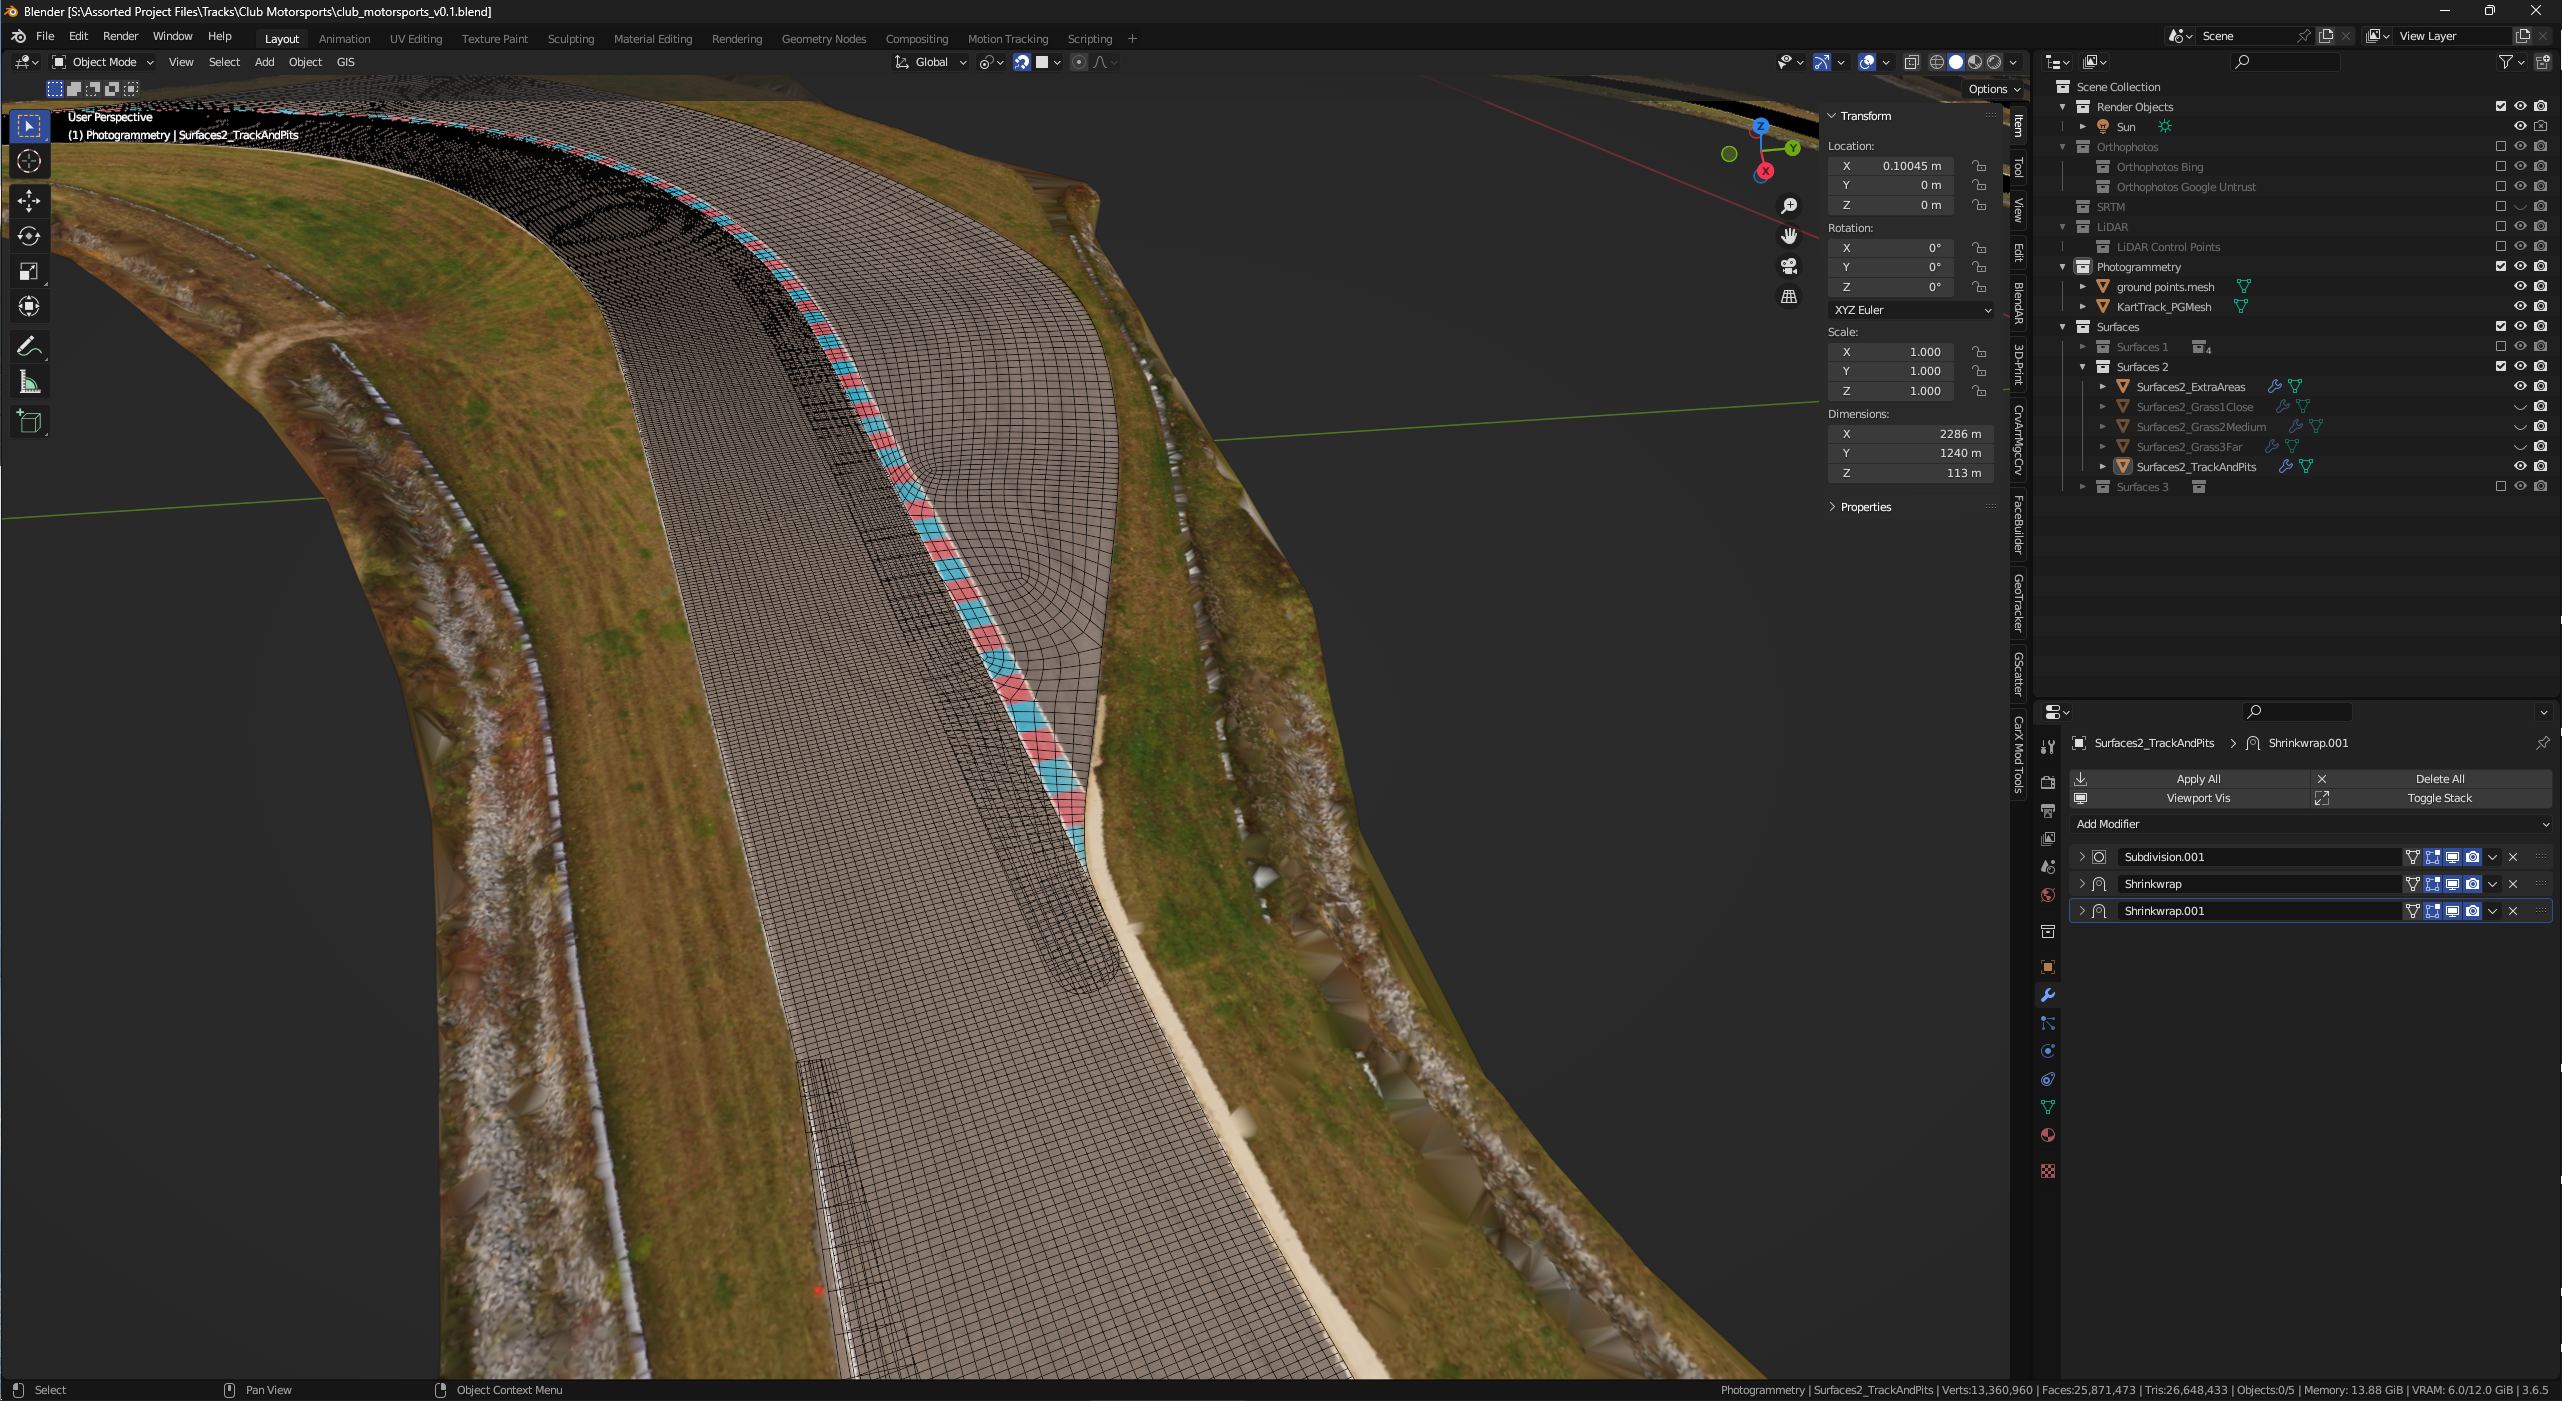This screenshot has width=2562, height=1401.
Task: Click the Annotate pencil tool
Action: [29, 347]
